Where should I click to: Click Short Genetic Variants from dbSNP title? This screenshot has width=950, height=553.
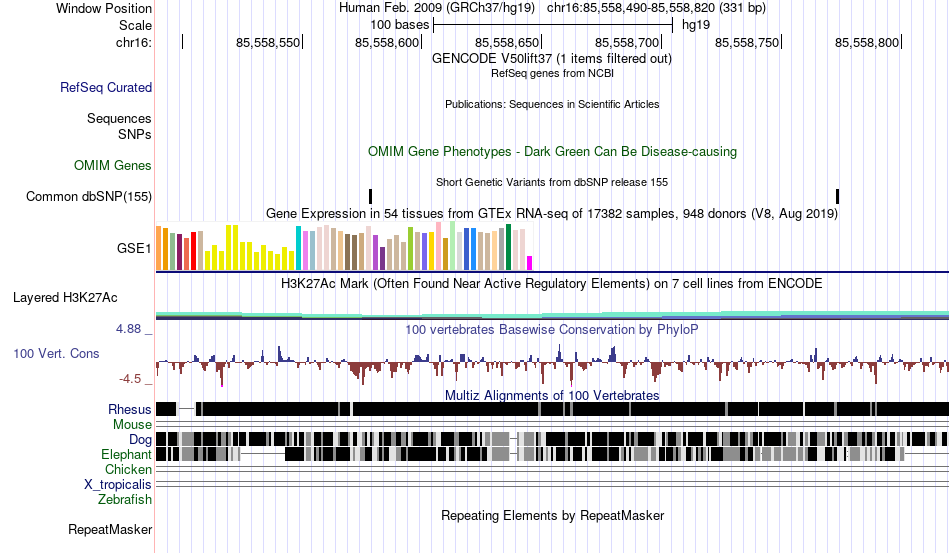tap(552, 182)
